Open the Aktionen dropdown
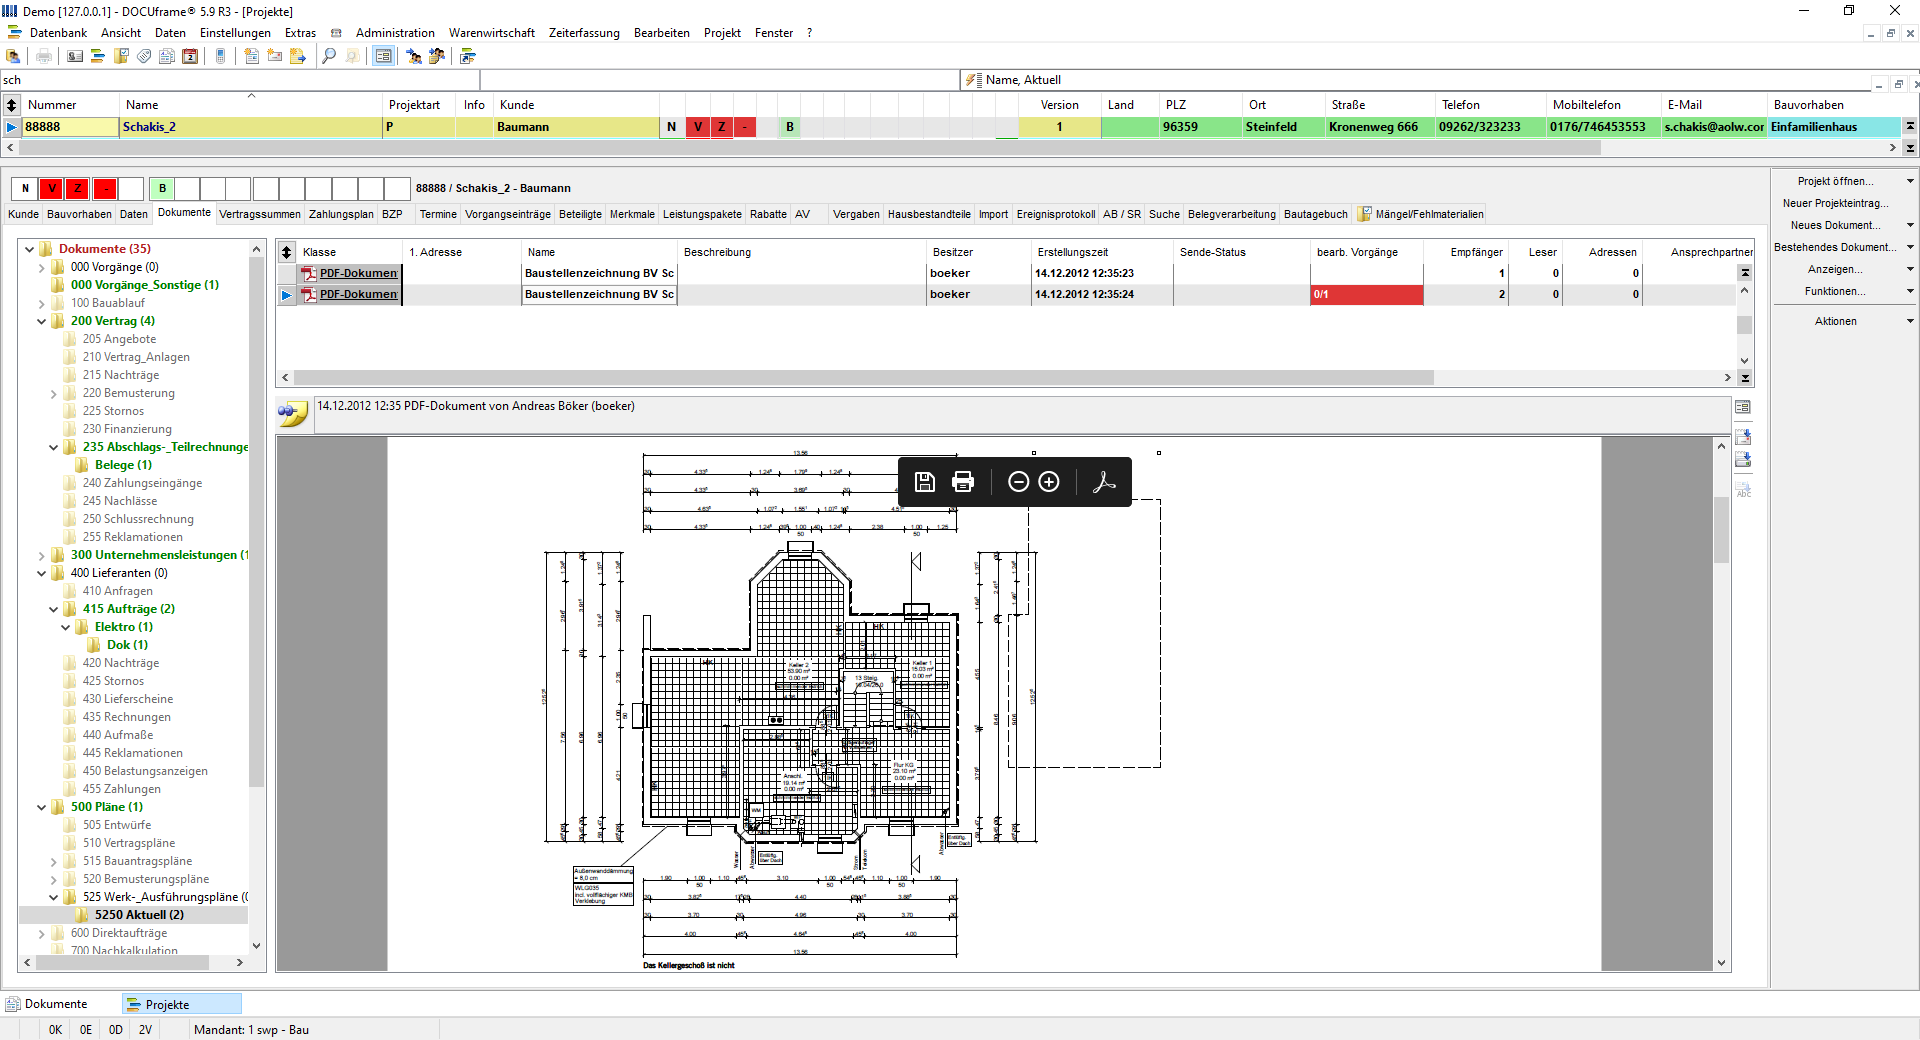Image resolution: width=1920 pixels, height=1040 pixels. click(x=1910, y=321)
